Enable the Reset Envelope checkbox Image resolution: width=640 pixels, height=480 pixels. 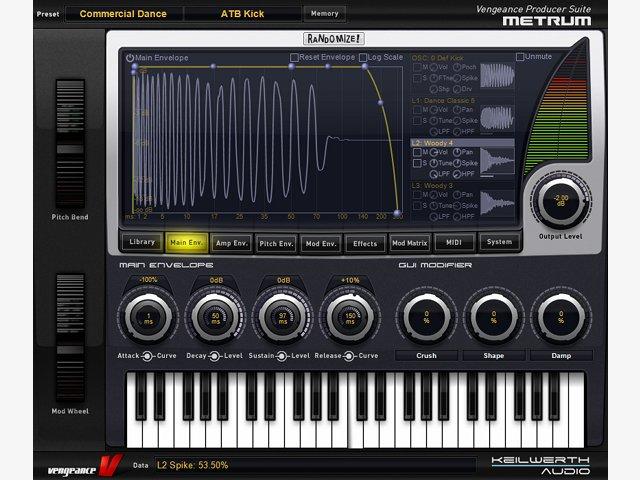coord(294,58)
